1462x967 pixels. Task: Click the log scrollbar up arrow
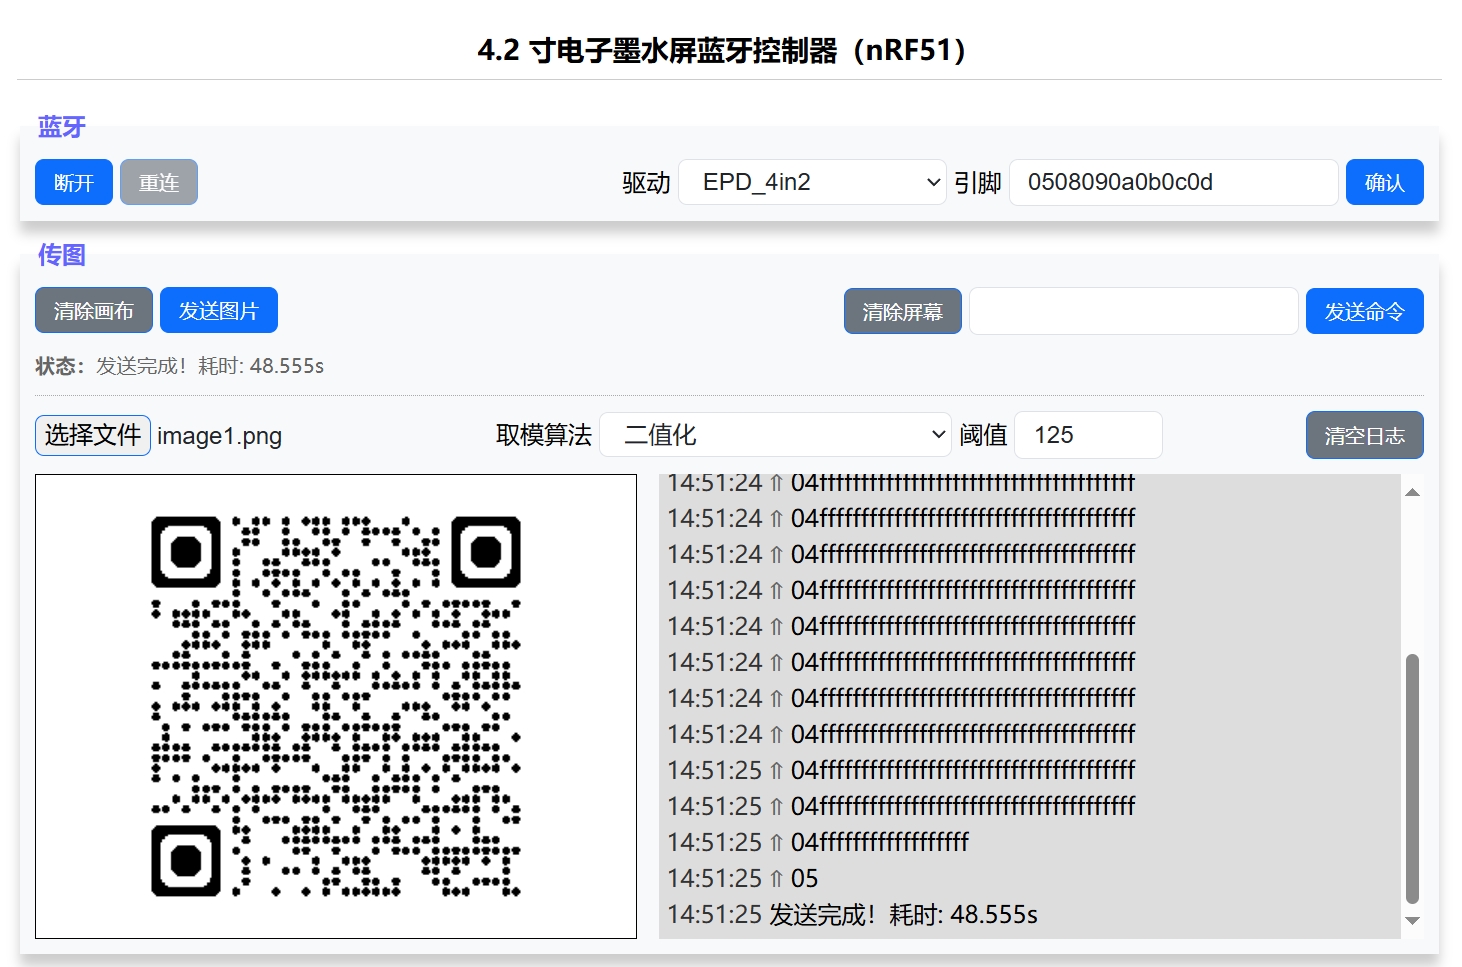pos(1412,492)
